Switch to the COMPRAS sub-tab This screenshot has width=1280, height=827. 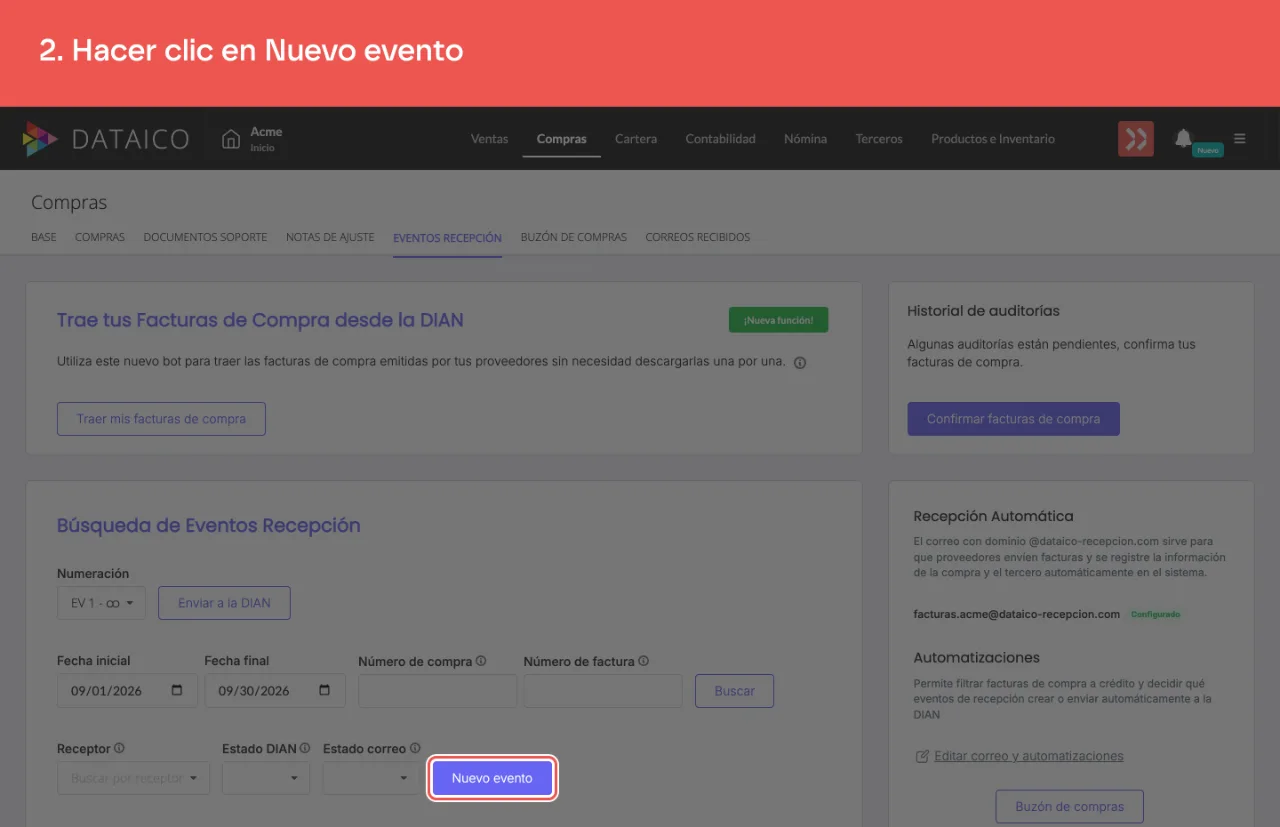[x=100, y=237]
